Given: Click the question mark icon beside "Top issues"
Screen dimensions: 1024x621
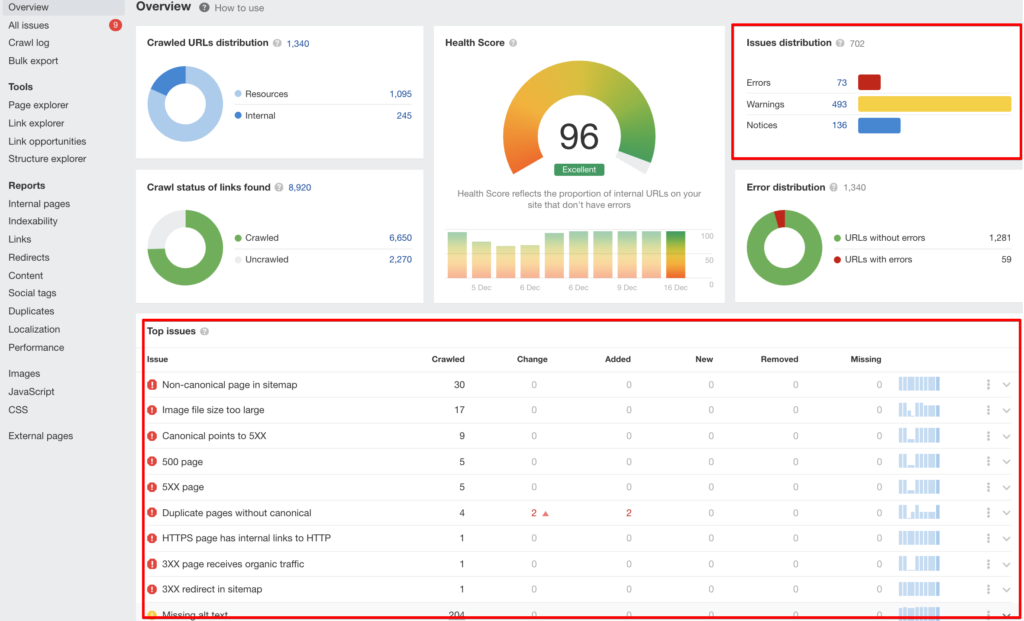Looking at the screenshot, I should [x=205, y=331].
